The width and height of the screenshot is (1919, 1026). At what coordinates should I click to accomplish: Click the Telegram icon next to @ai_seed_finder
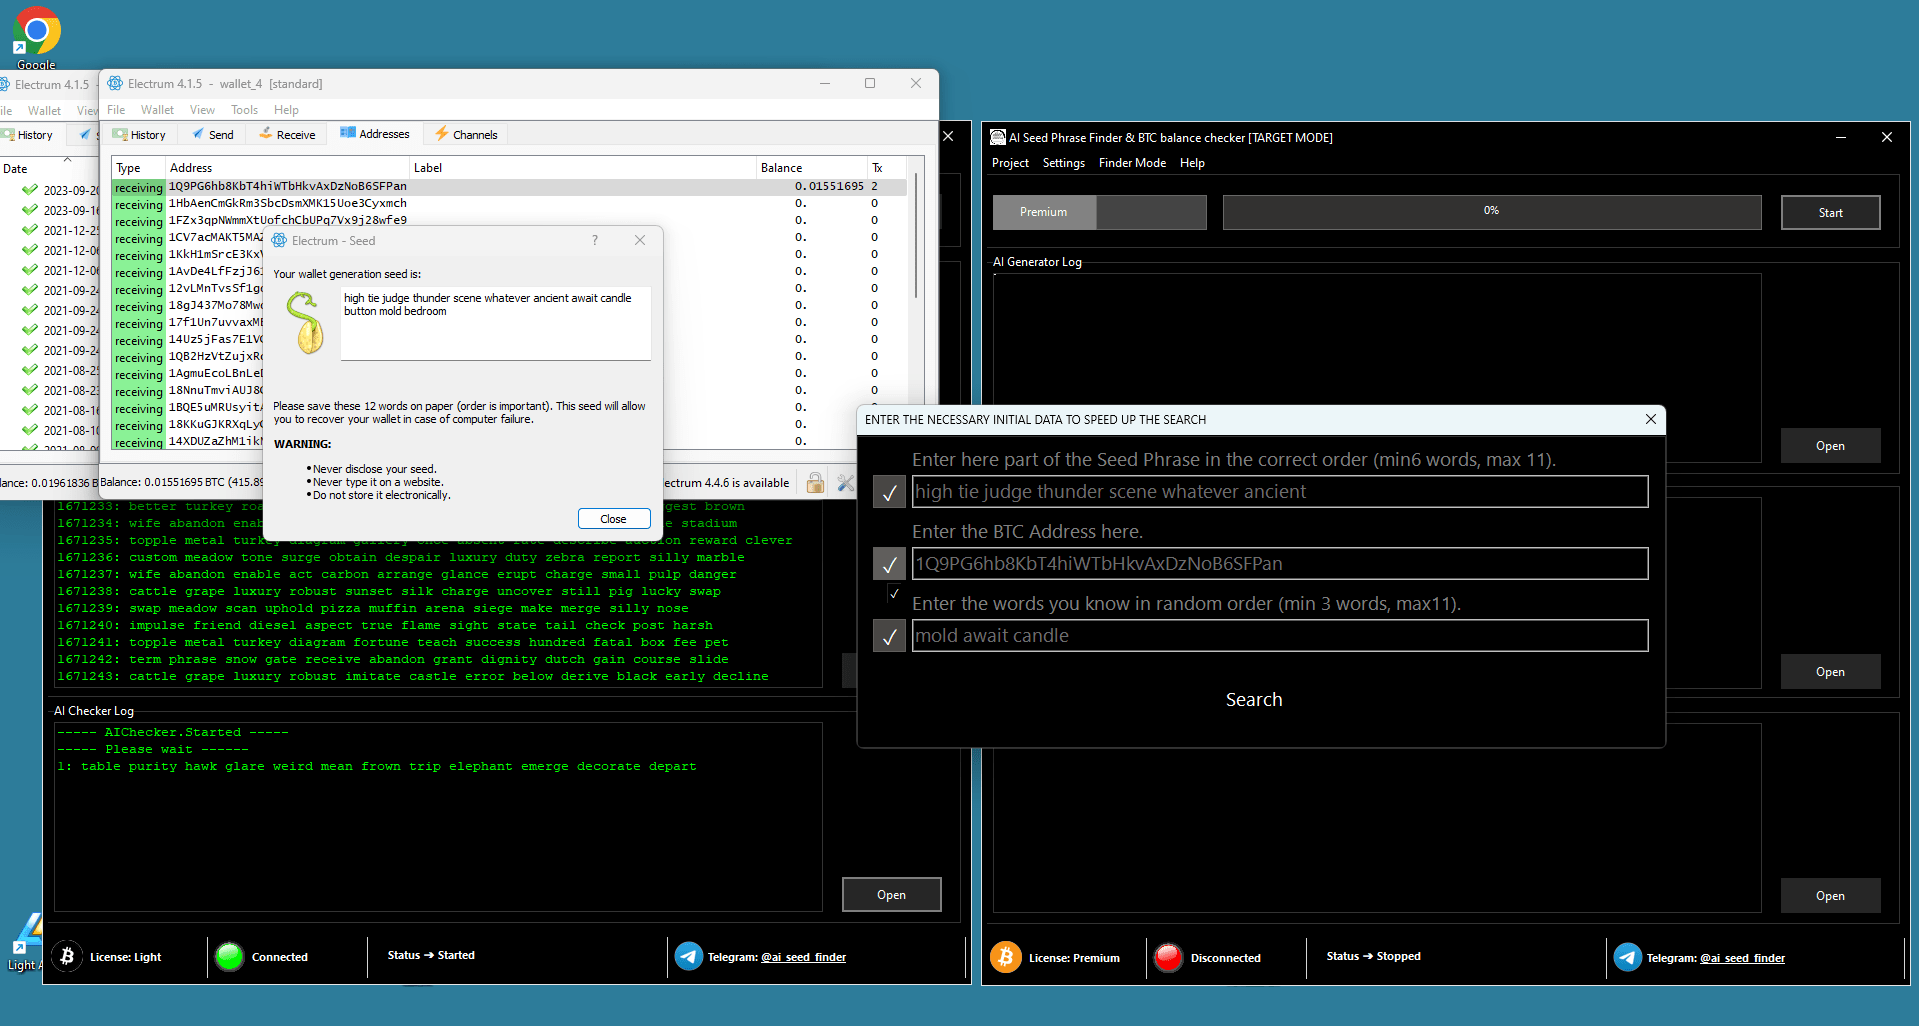pos(688,957)
